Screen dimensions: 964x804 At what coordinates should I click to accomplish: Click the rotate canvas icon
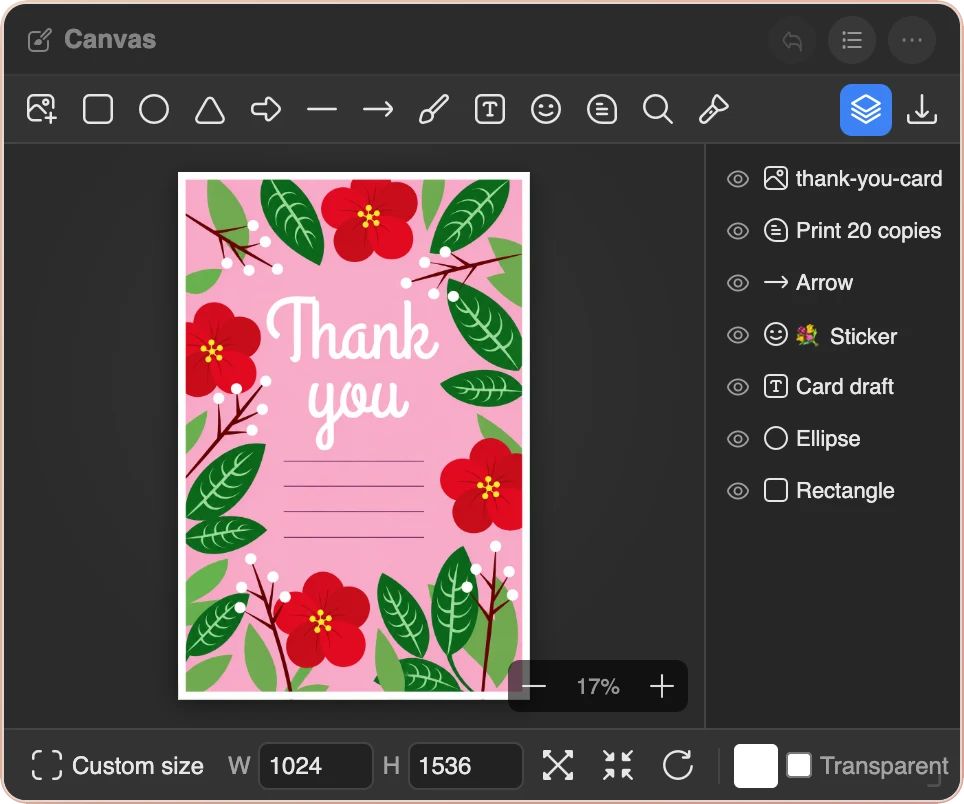(x=678, y=766)
